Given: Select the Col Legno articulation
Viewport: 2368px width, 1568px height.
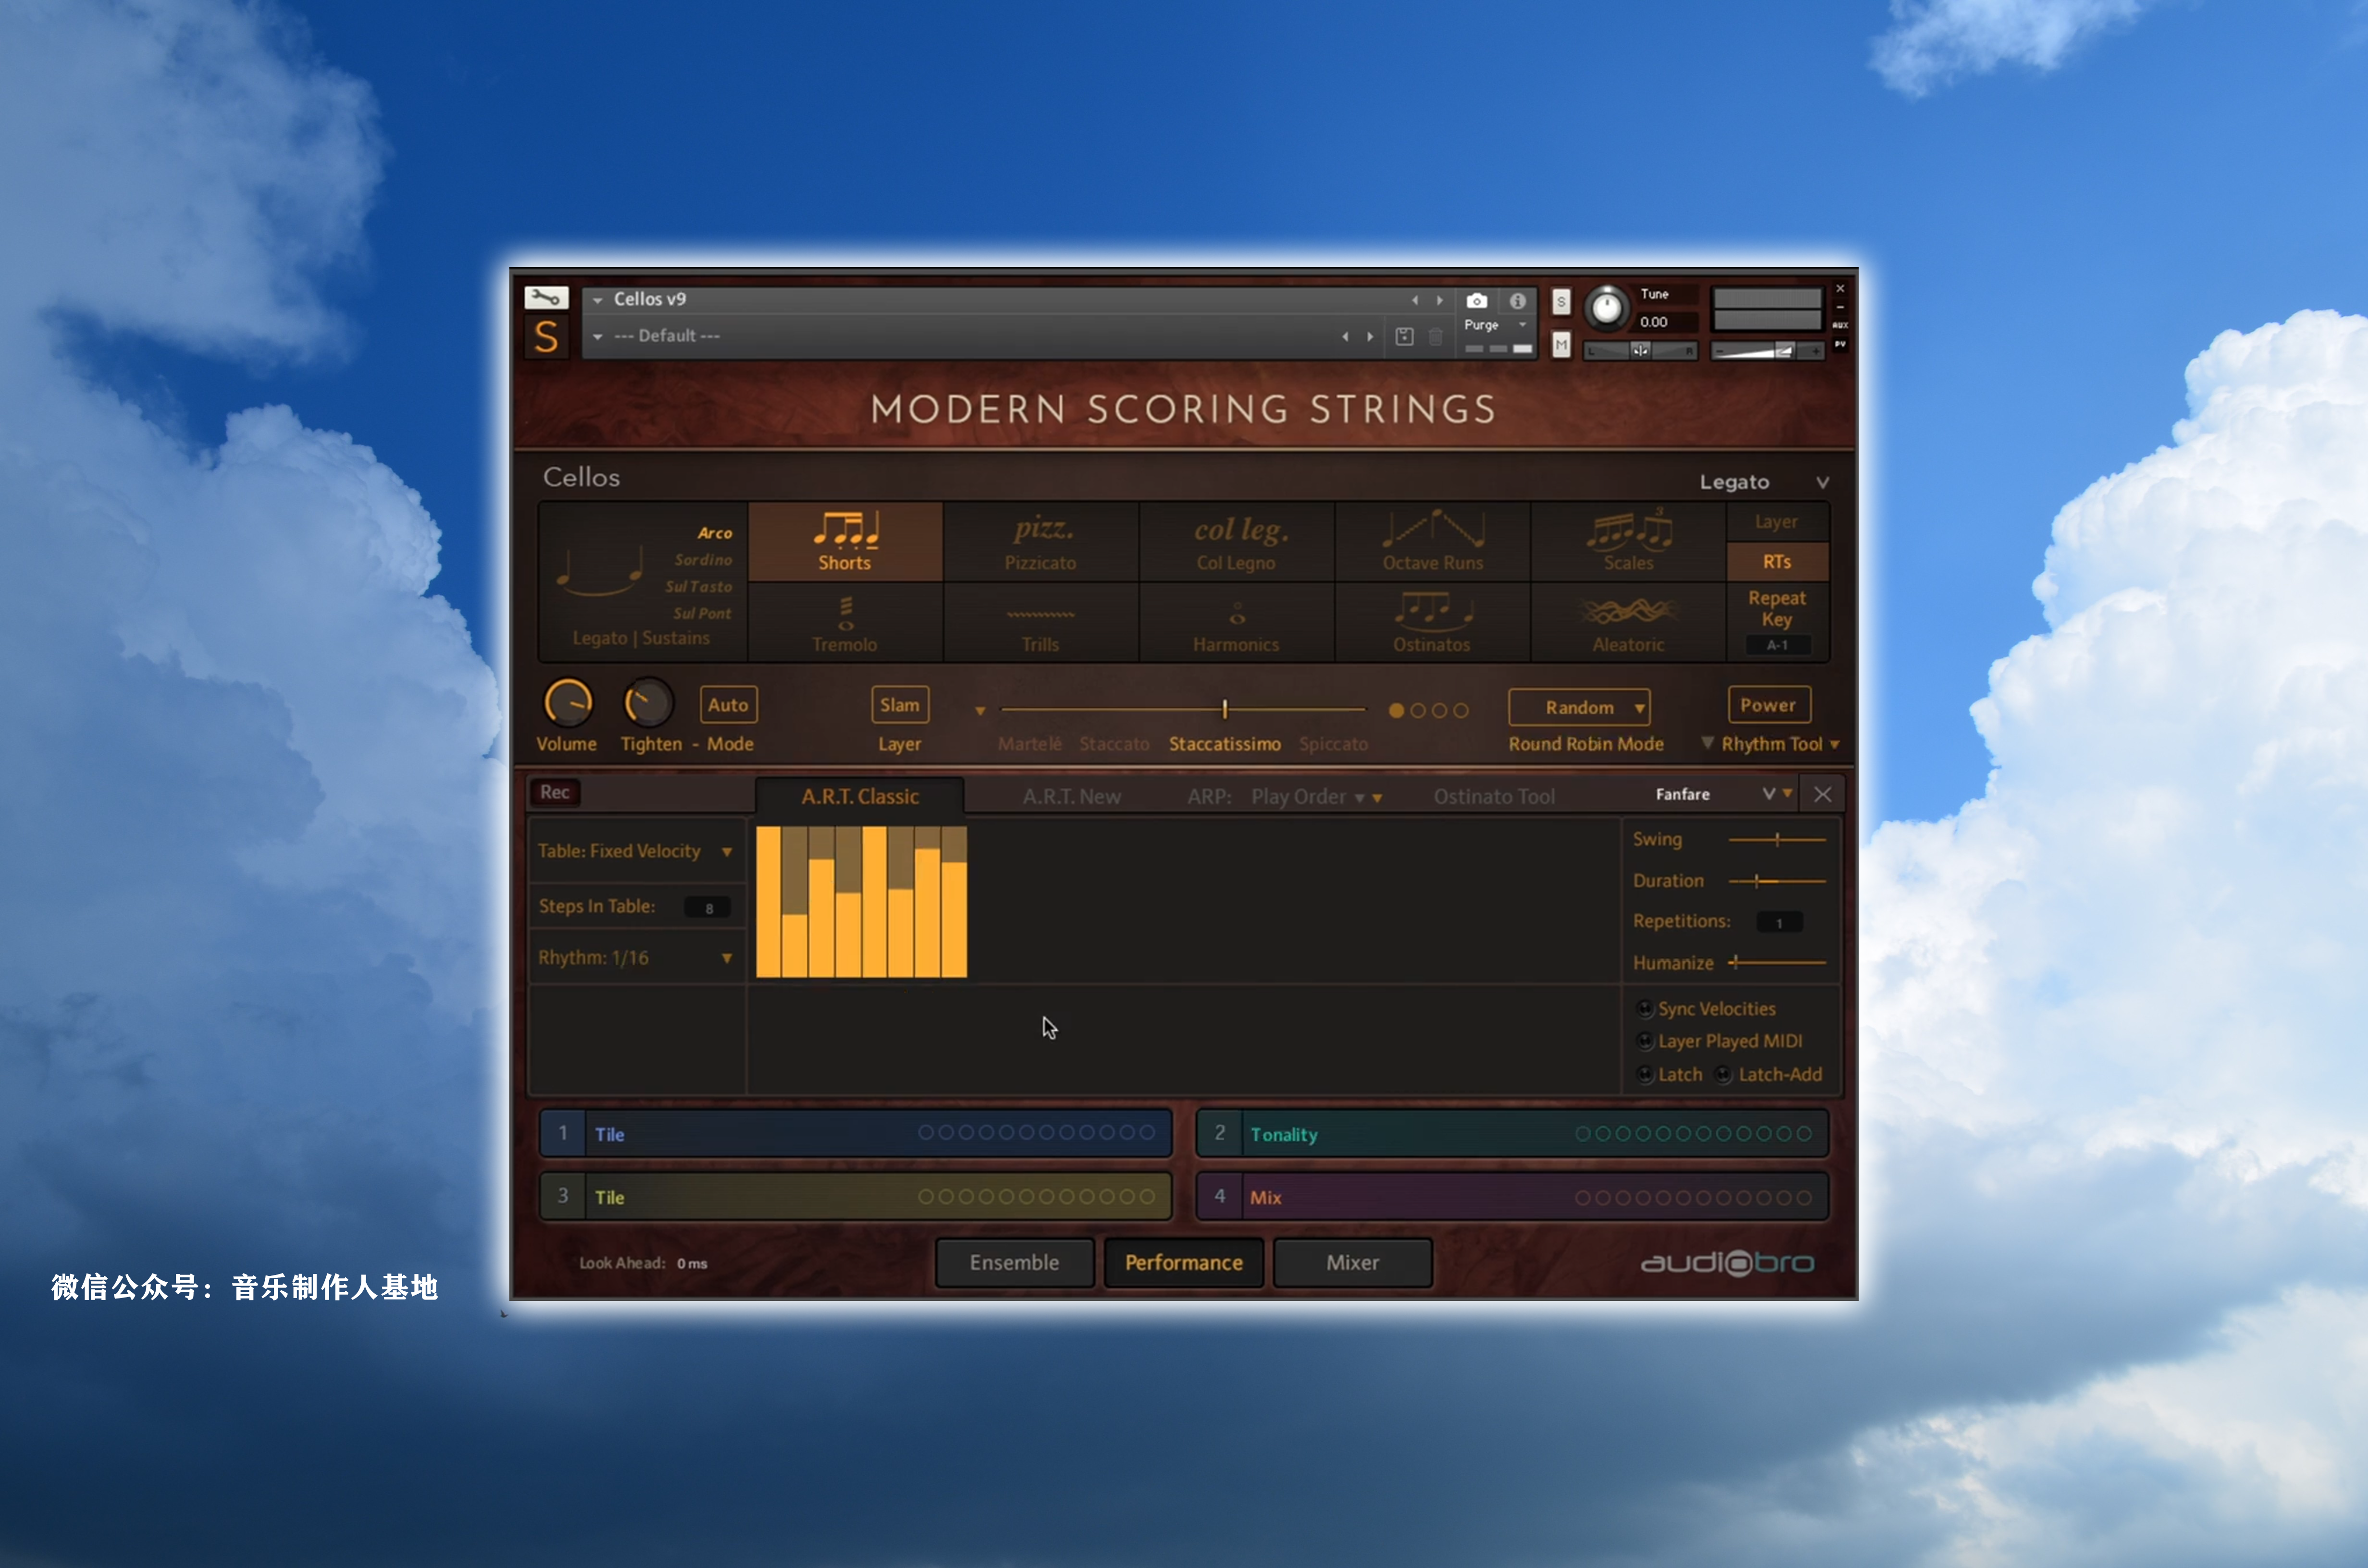Looking at the screenshot, I should [1236, 542].
